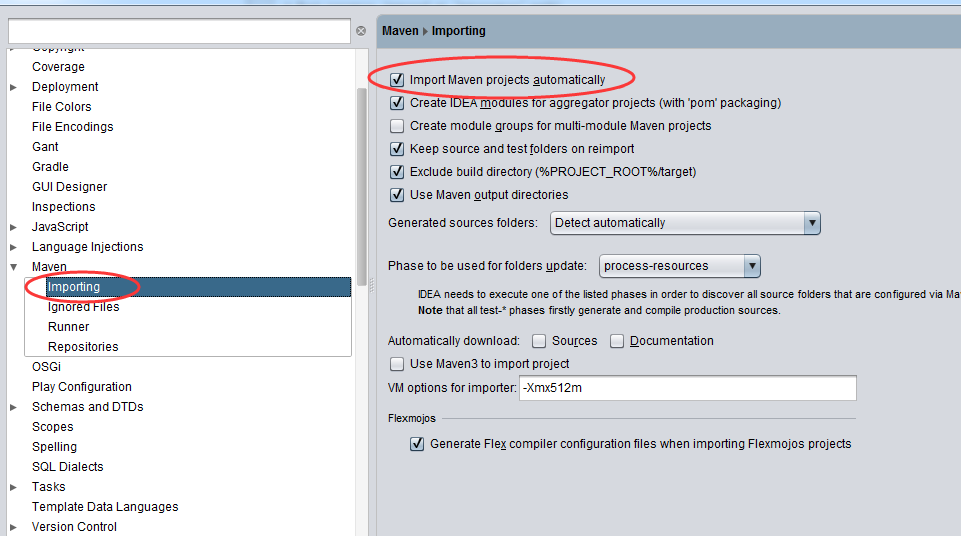
Task: Open GUI Designer settings
Action: click(69, 187)
